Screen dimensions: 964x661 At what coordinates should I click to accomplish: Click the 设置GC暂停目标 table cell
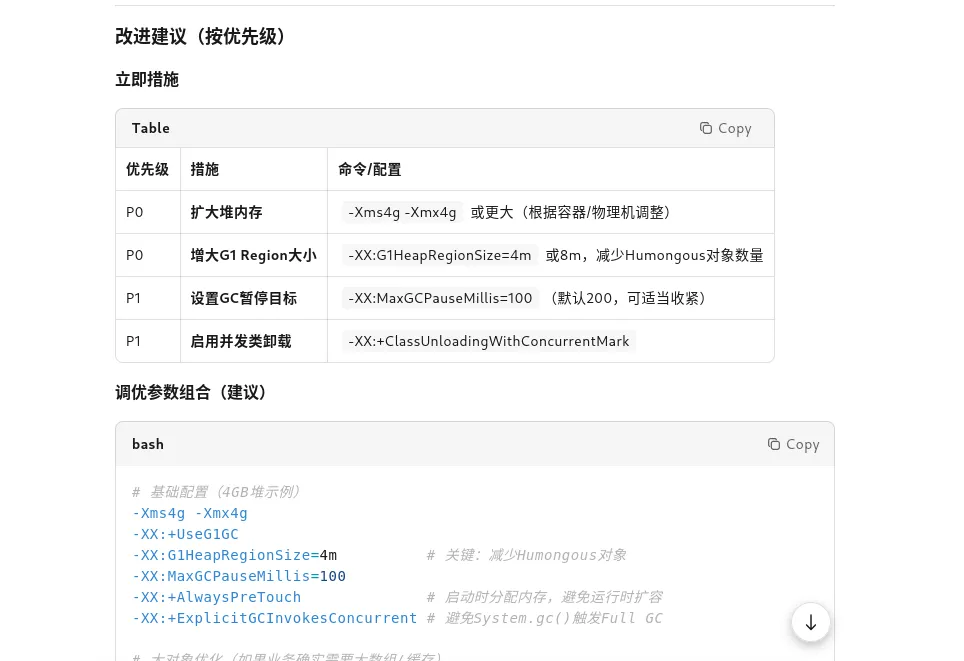(x=243, y=299)
